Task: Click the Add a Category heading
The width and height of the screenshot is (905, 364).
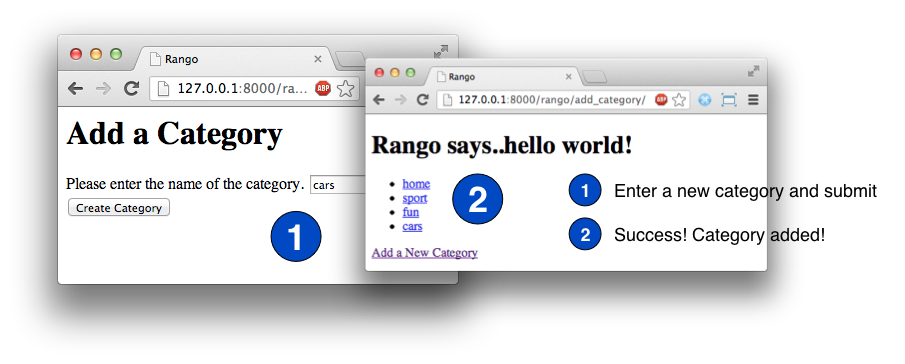Action: [x=174, y=133]
